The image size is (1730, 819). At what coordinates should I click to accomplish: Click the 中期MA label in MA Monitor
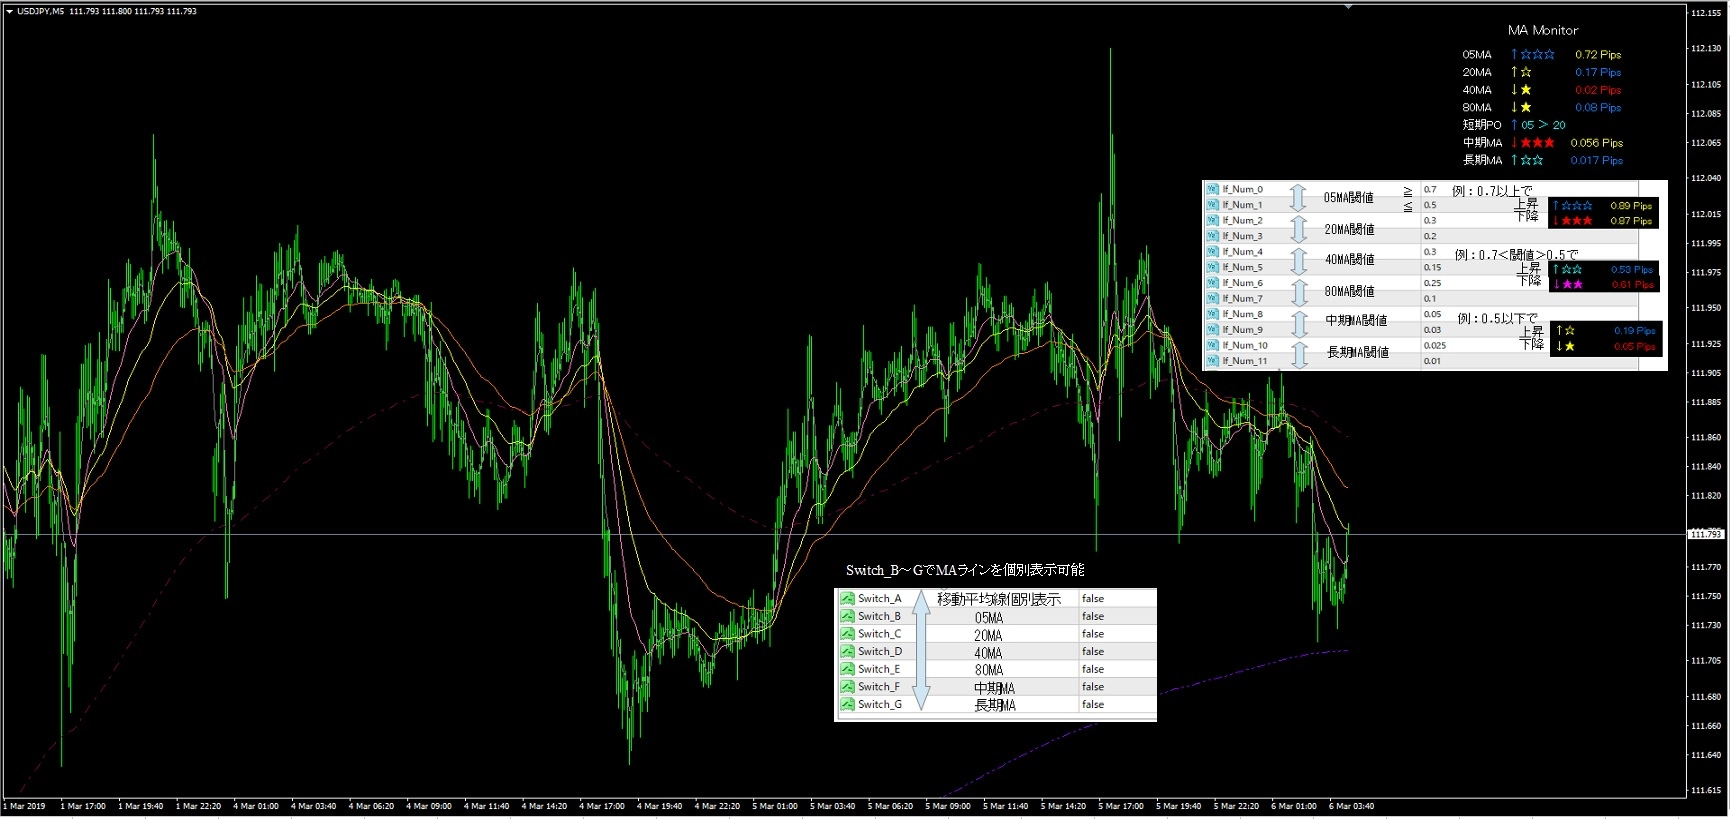pos(1482,143)
